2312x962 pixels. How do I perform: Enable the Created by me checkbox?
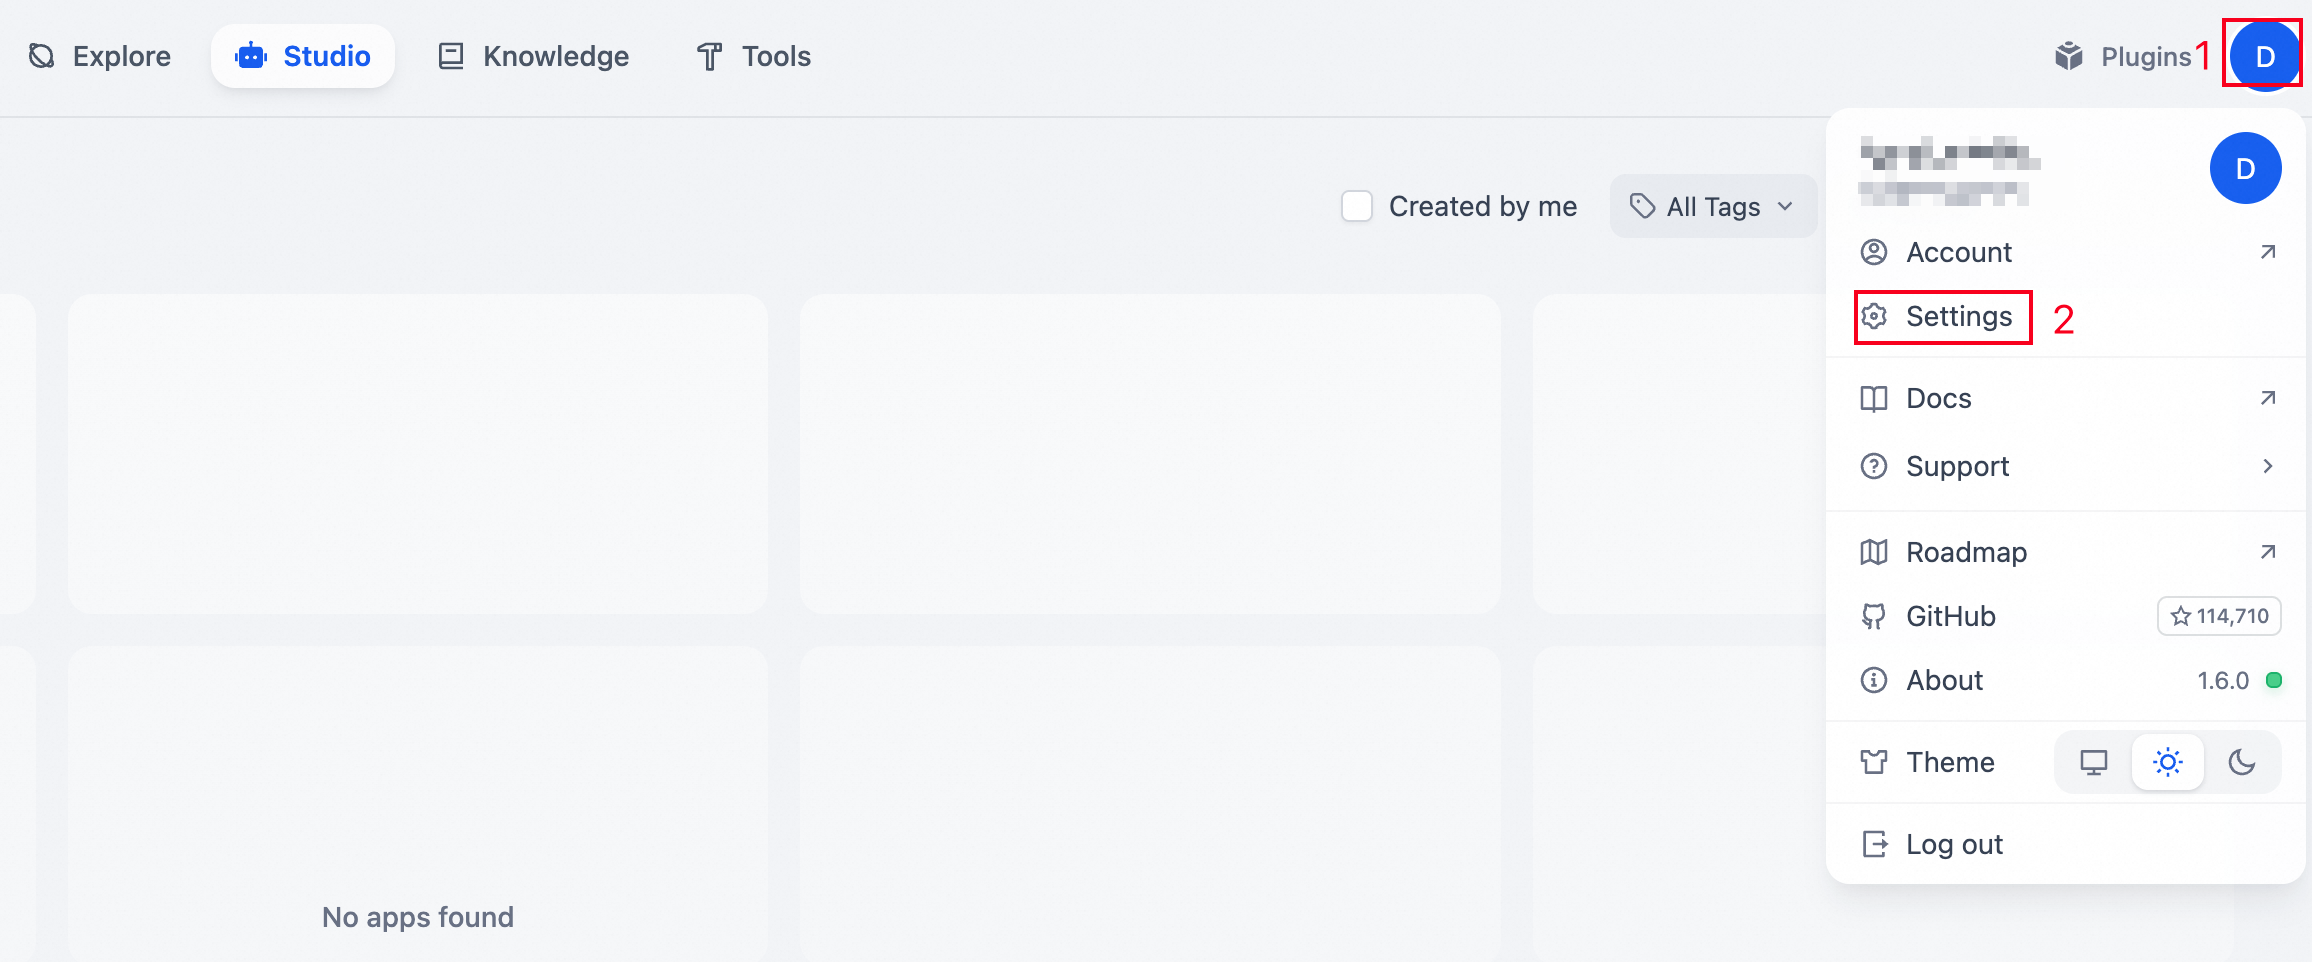click(1356, 206)
